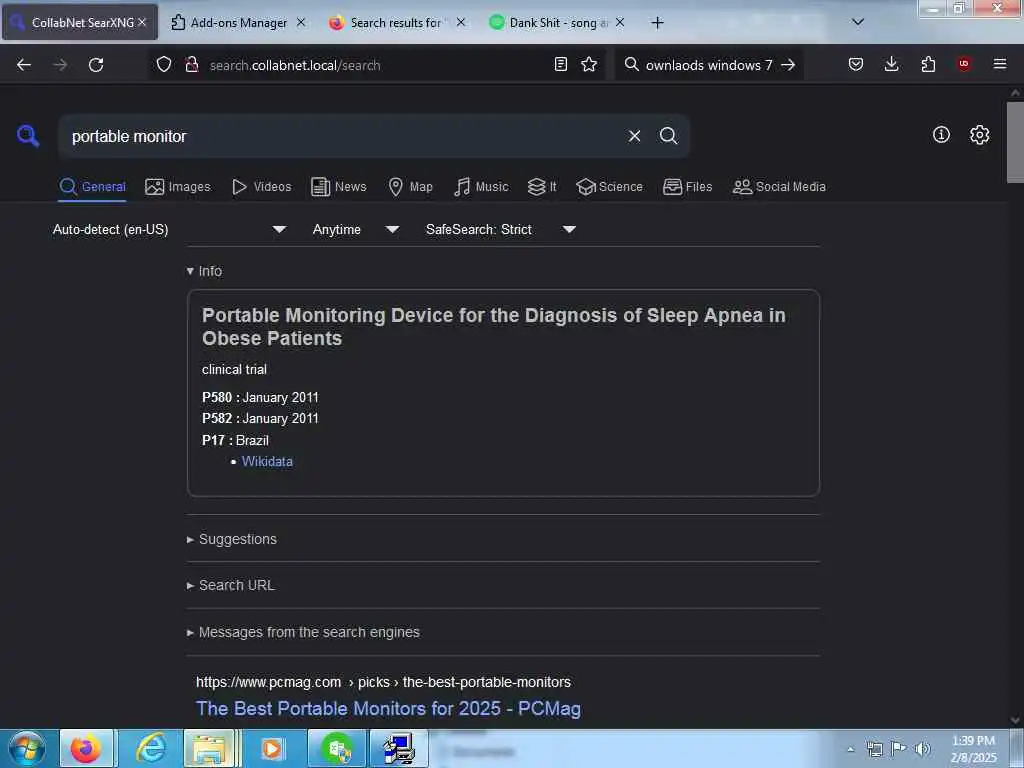Open the Windows Start menu

[27, 749]
